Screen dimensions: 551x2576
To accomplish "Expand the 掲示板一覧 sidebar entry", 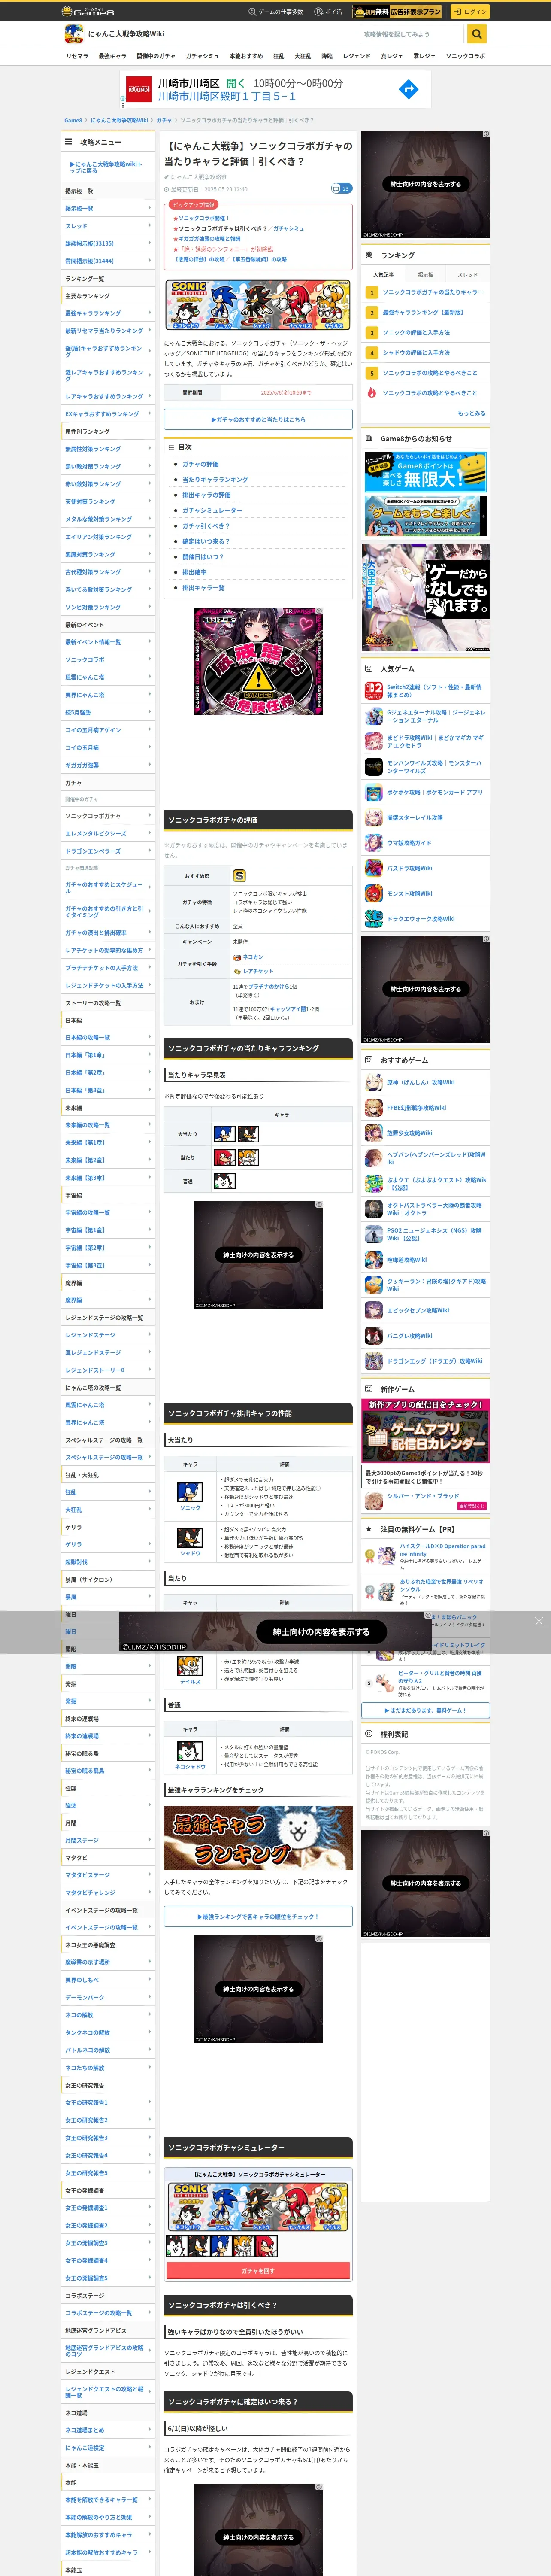I will click(109, 208).
